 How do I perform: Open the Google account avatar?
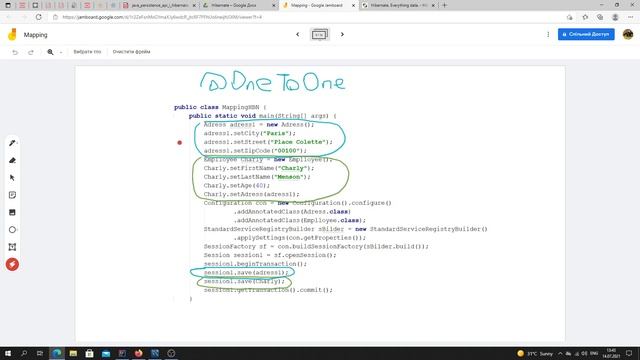[x=628, y=34]
